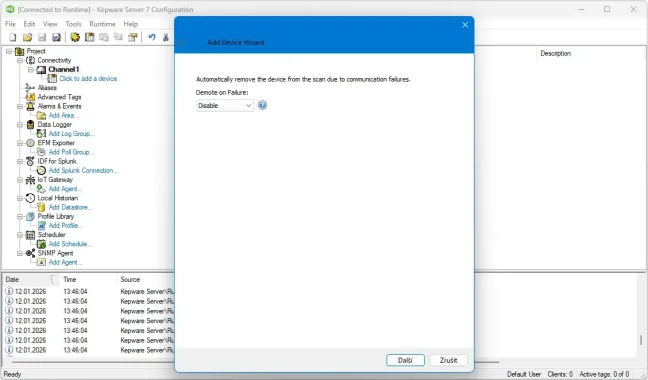Viewport: 648px width, 380px height.
Task: Click the 'Add Log Group...' link
Action: pos(72,133)
